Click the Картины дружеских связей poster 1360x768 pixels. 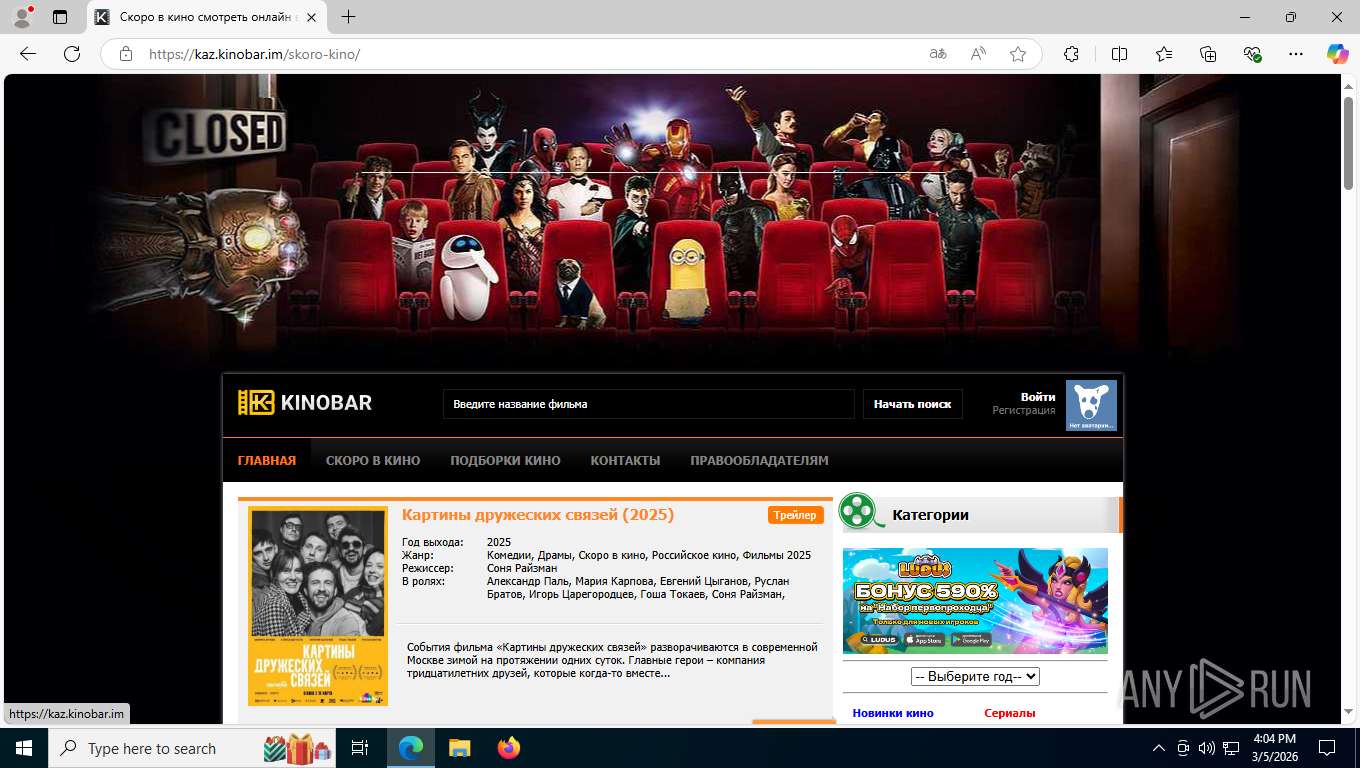[x=318, y=606]
